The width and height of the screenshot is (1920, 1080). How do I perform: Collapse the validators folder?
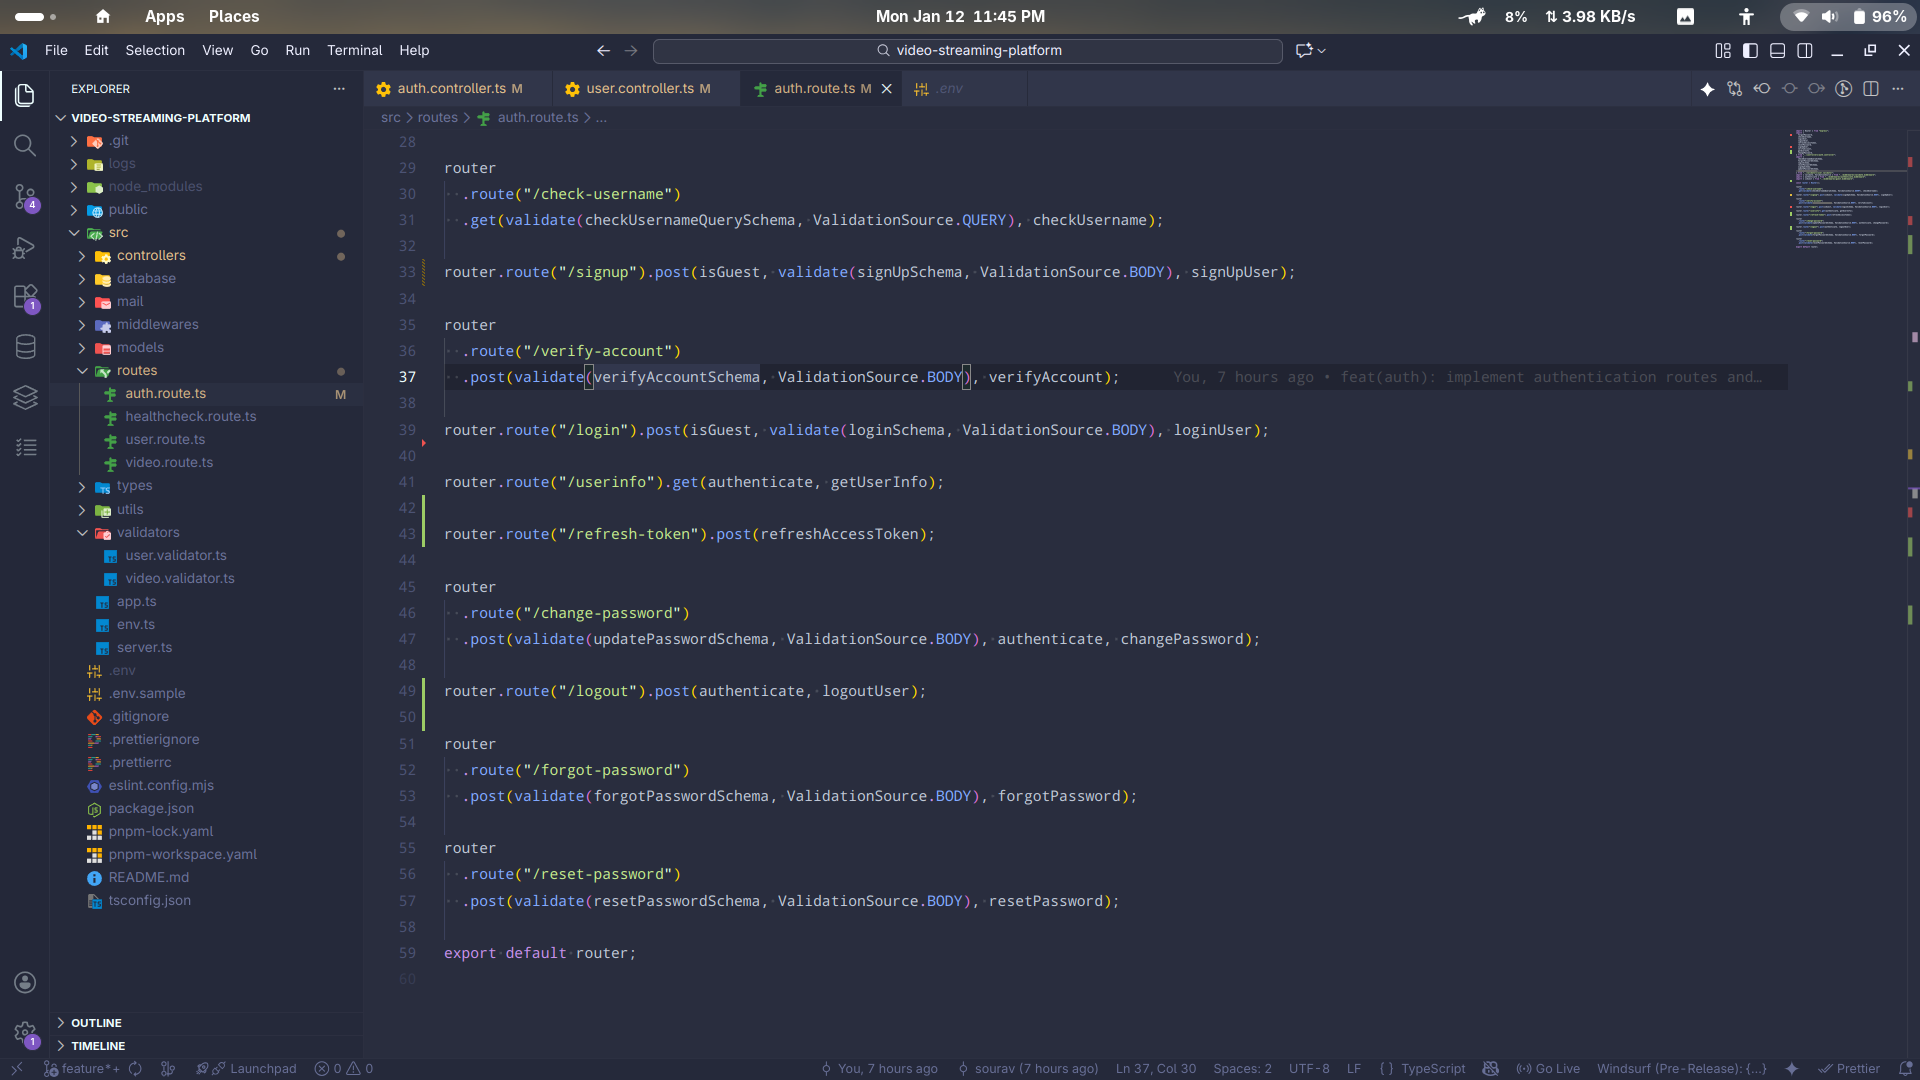pyautogui.click(x=147, y=533)
